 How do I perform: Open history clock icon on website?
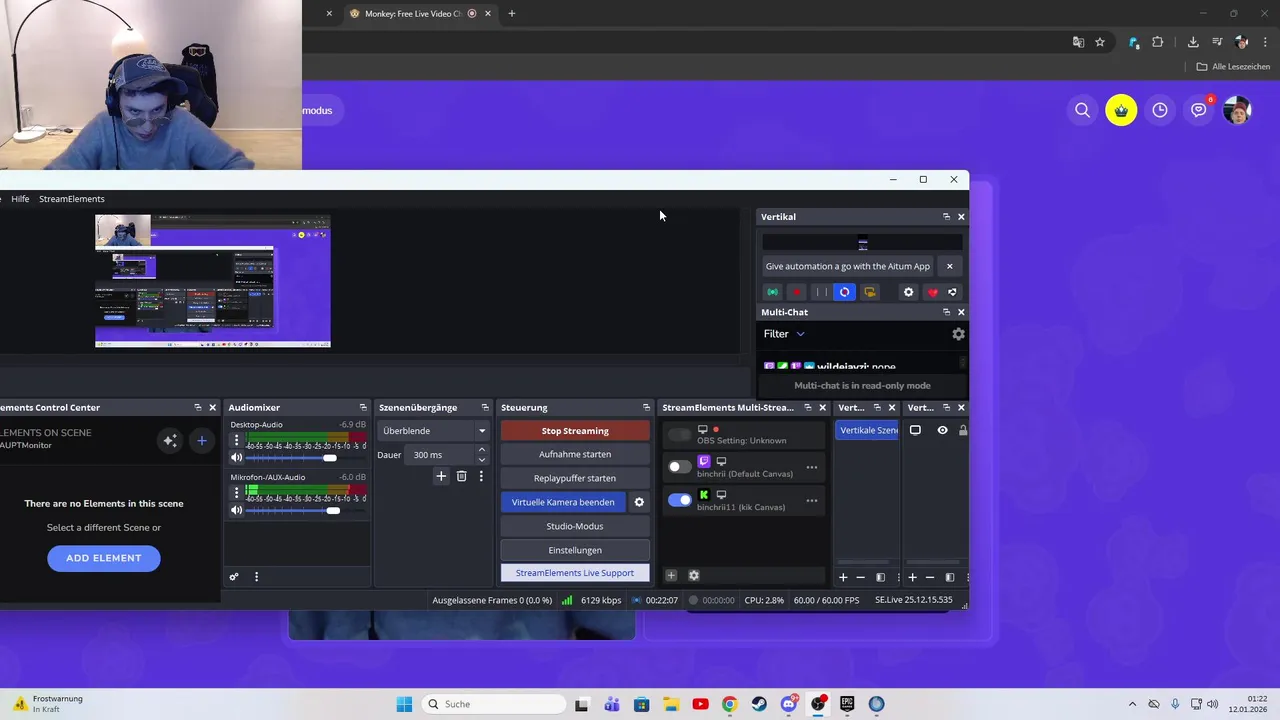(1160, 110)
